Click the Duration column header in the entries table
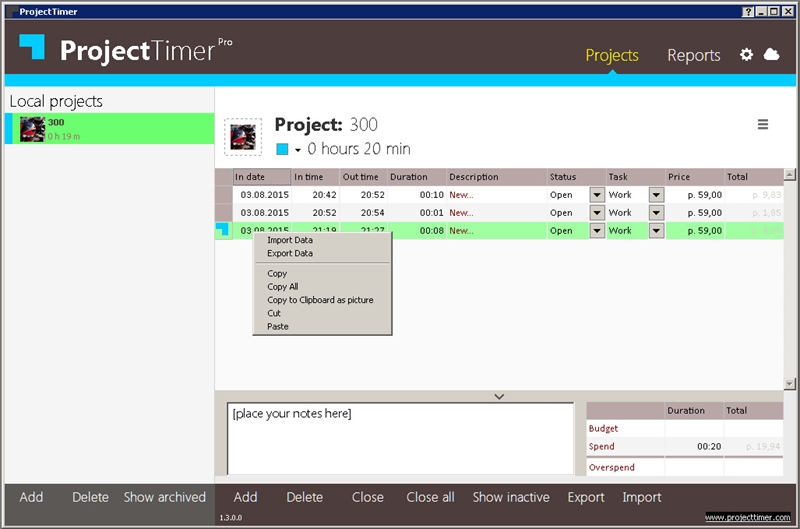Image resolution: width=800 pixels, height=529 pixels. pyautogui.click(x=416, y=177)
